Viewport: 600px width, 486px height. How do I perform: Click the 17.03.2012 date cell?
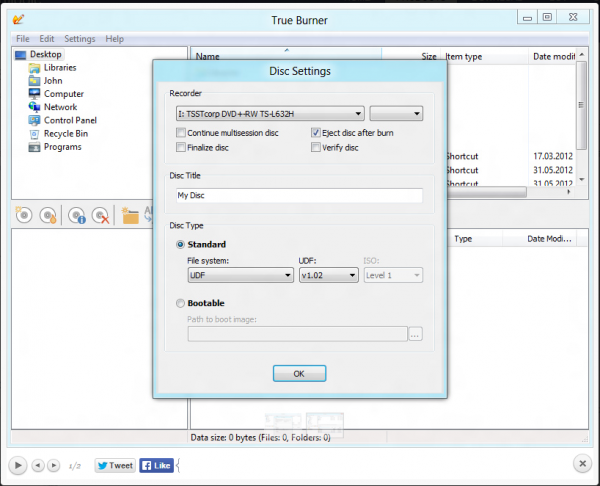(x=553, y=156)
